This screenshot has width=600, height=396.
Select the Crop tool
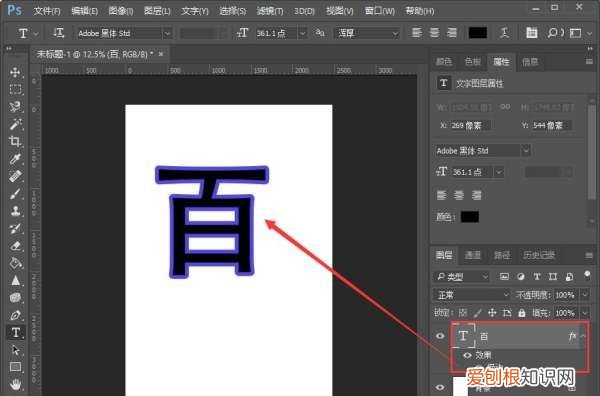pyautogui.click(x=15, y=141)
